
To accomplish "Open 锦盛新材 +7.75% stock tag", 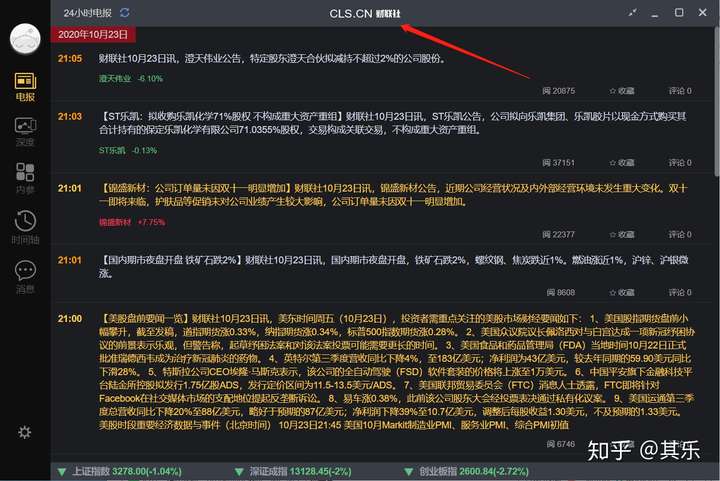I will (x=132, y=222).
